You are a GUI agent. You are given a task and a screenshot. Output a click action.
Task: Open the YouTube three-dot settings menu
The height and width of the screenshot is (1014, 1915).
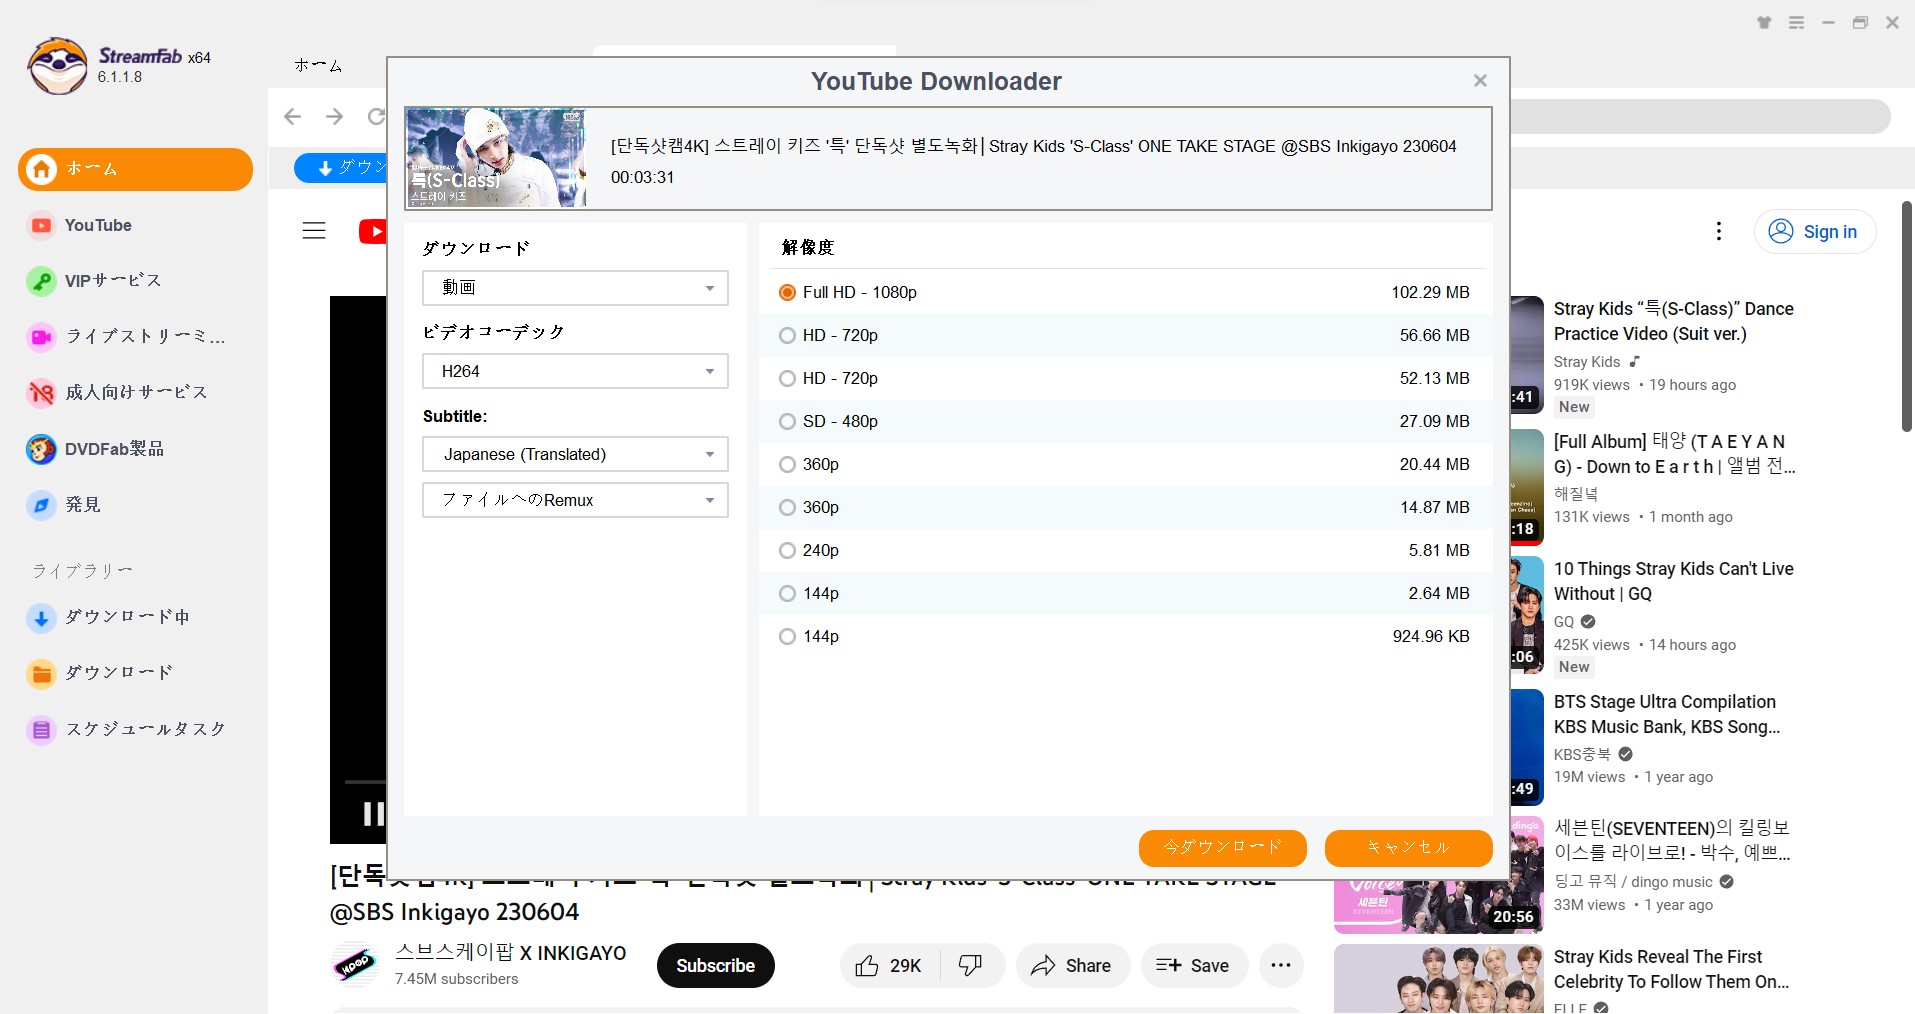tap(1718, 231)
